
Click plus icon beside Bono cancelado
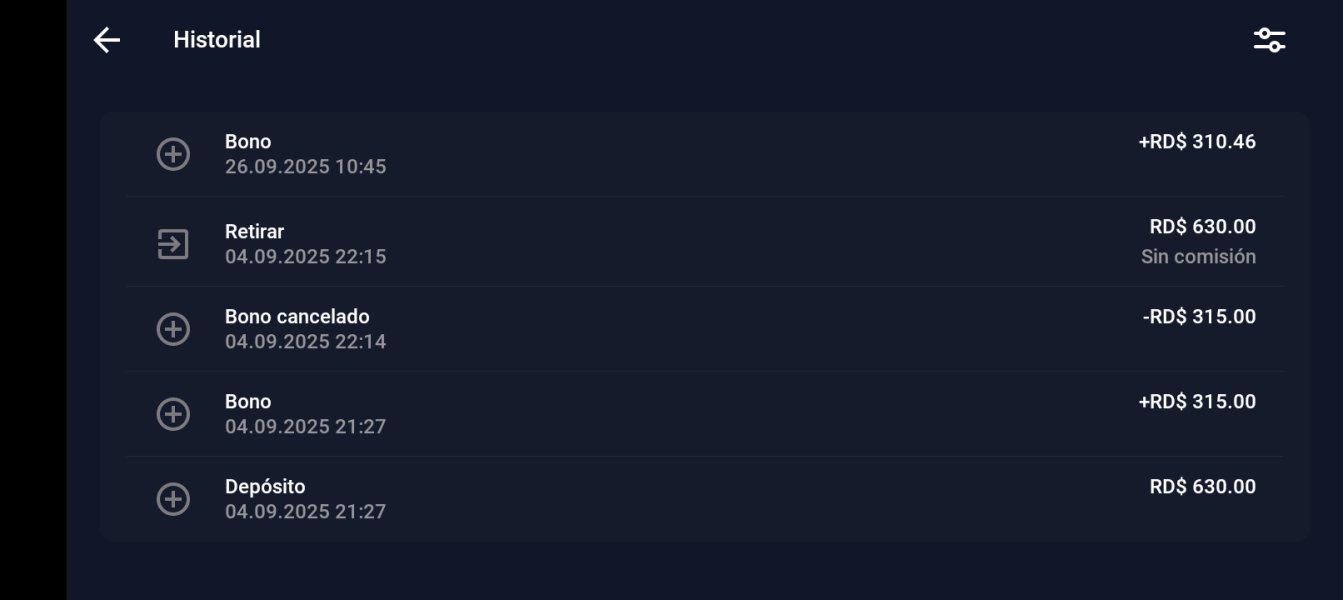click(173, 329)
